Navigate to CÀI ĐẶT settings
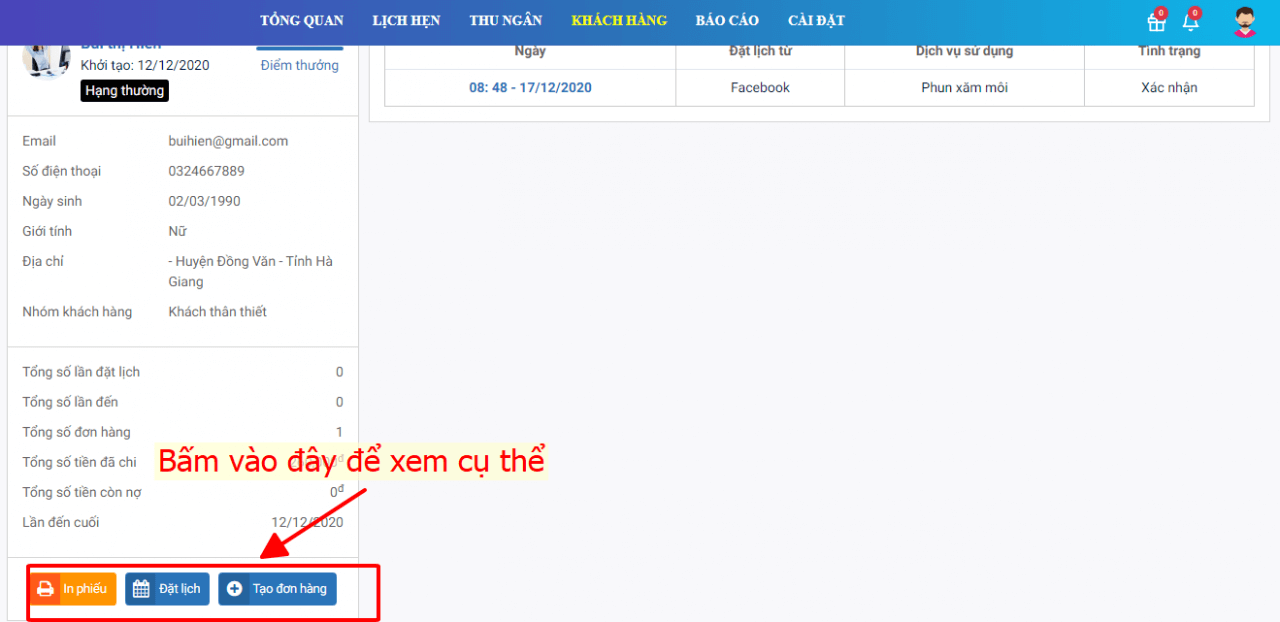Image resolution: width=1280 pixels, height=622 pixels. 816,21
